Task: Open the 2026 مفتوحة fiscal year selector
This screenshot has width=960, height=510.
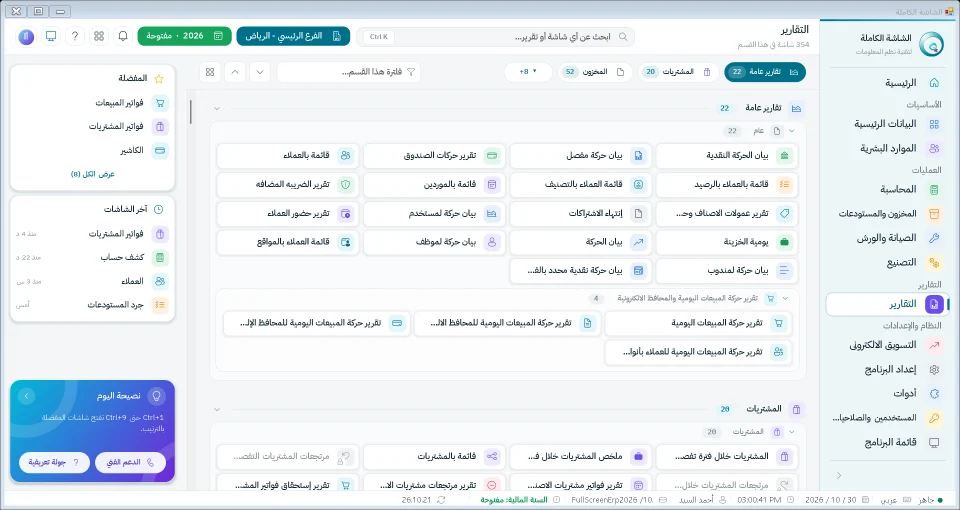Action: click(184, 36)
